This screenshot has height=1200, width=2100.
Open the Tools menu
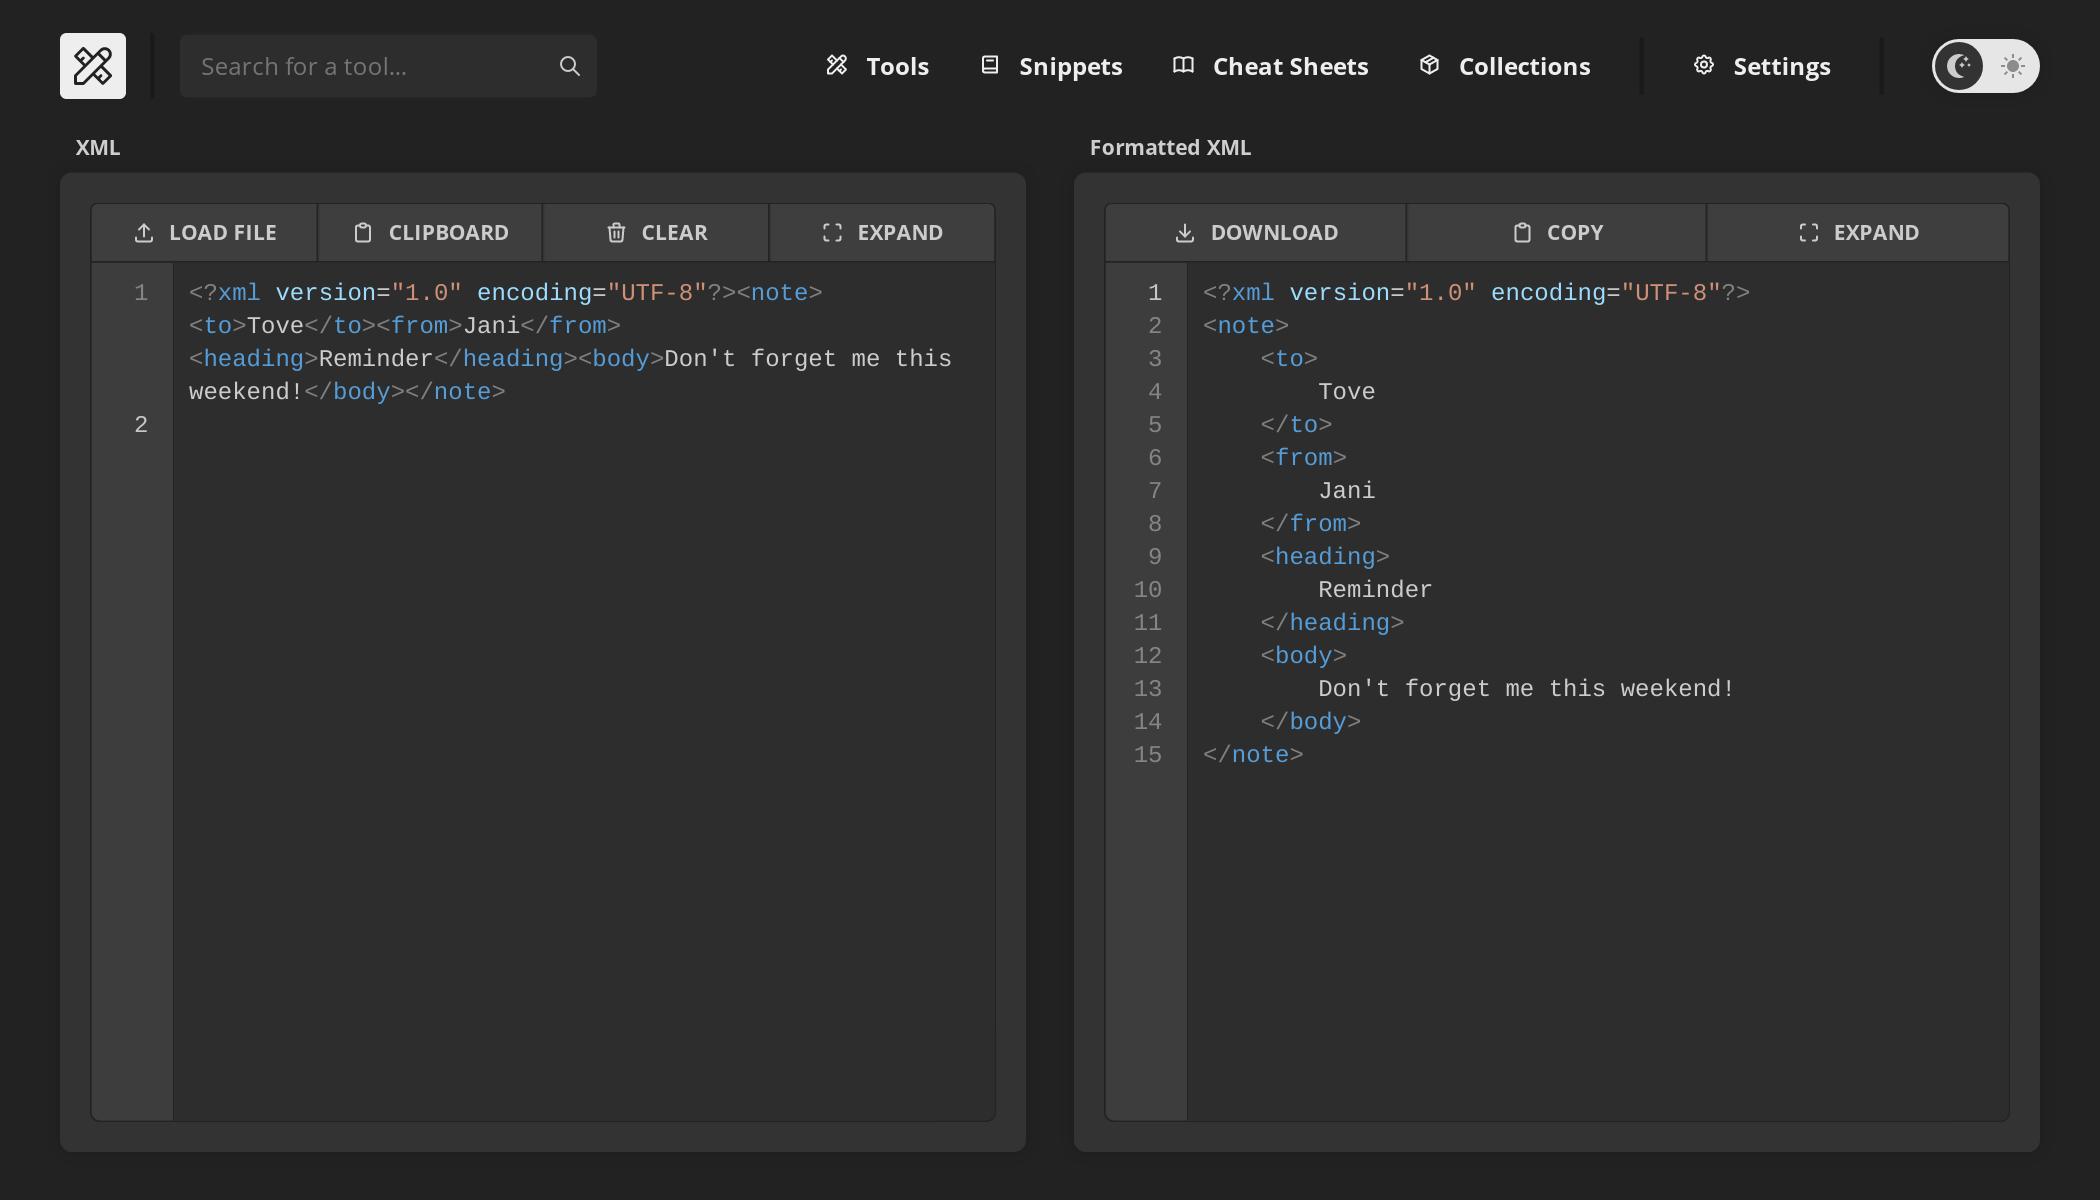[x=877, y=66]
